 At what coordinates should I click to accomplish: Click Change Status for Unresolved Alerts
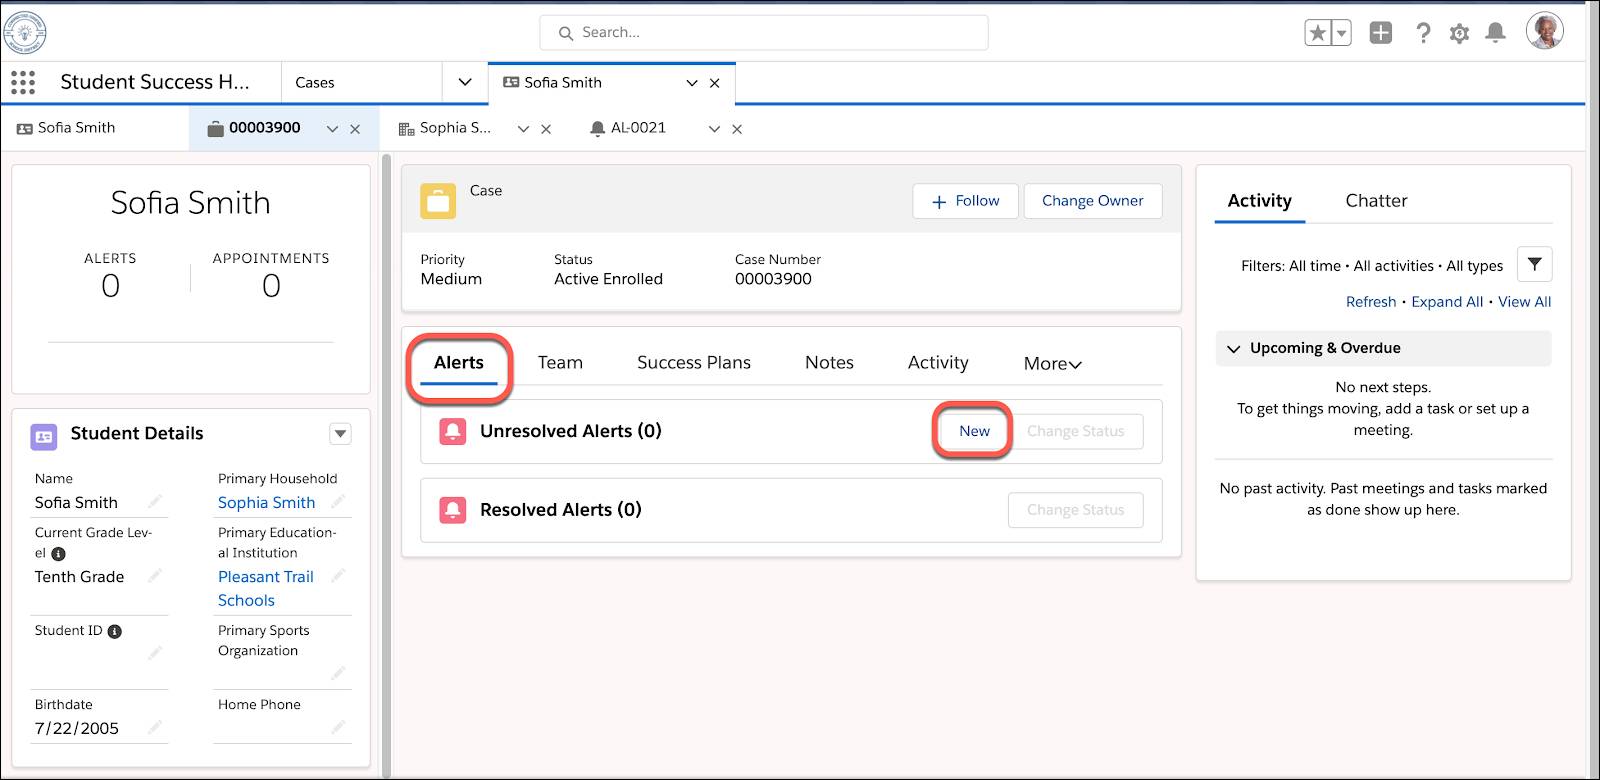[1075, 431]
